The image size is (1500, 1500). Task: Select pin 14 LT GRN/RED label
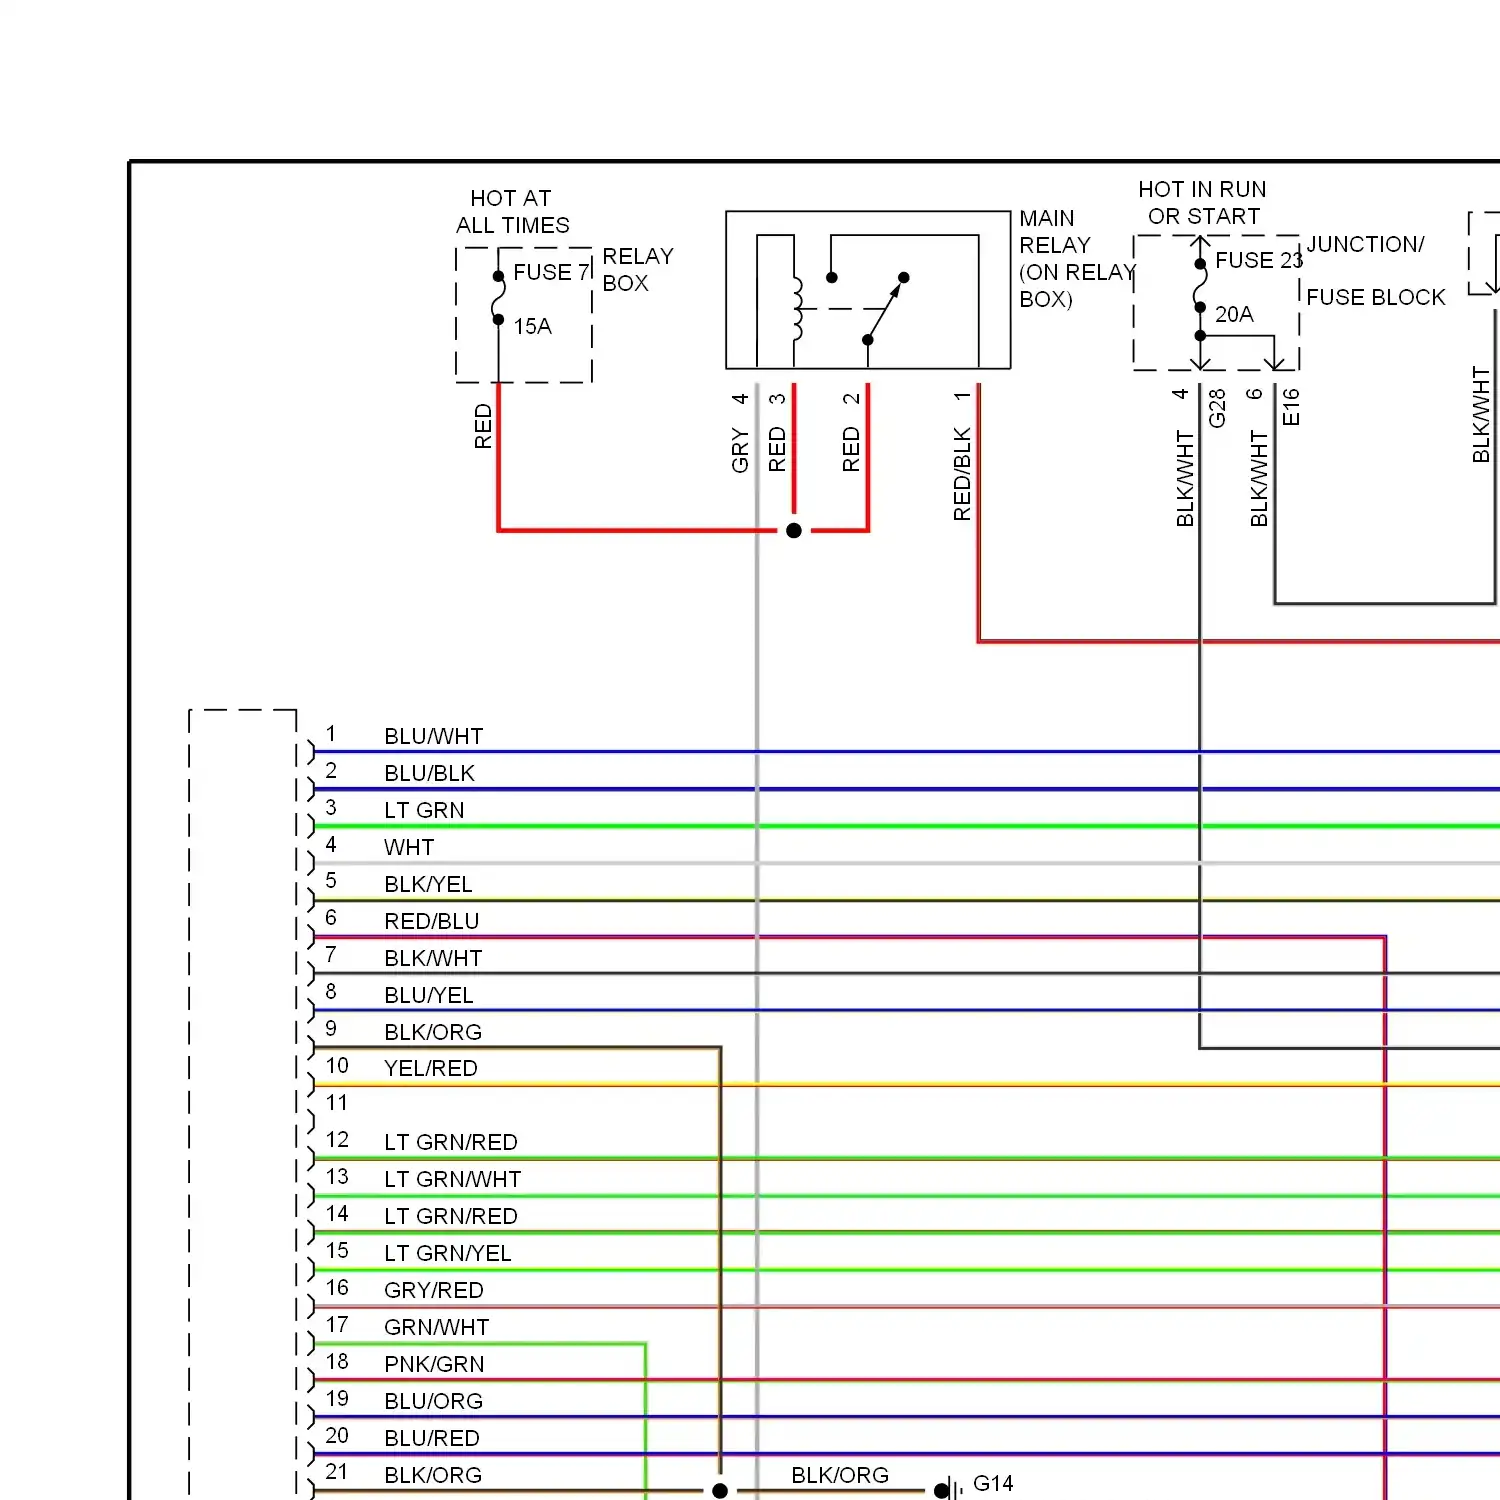pyautogui.click(x=451, y=1216)
